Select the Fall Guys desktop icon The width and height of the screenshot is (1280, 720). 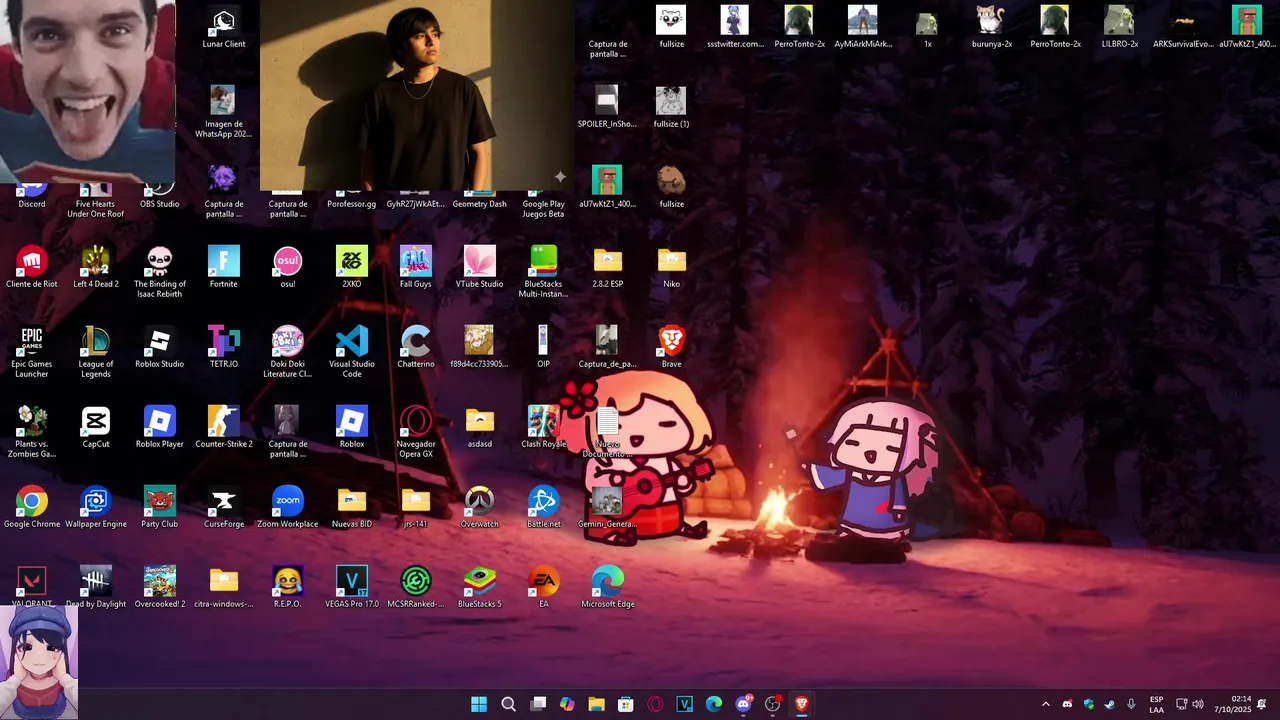pyautogui.click(x=416, y=268)
